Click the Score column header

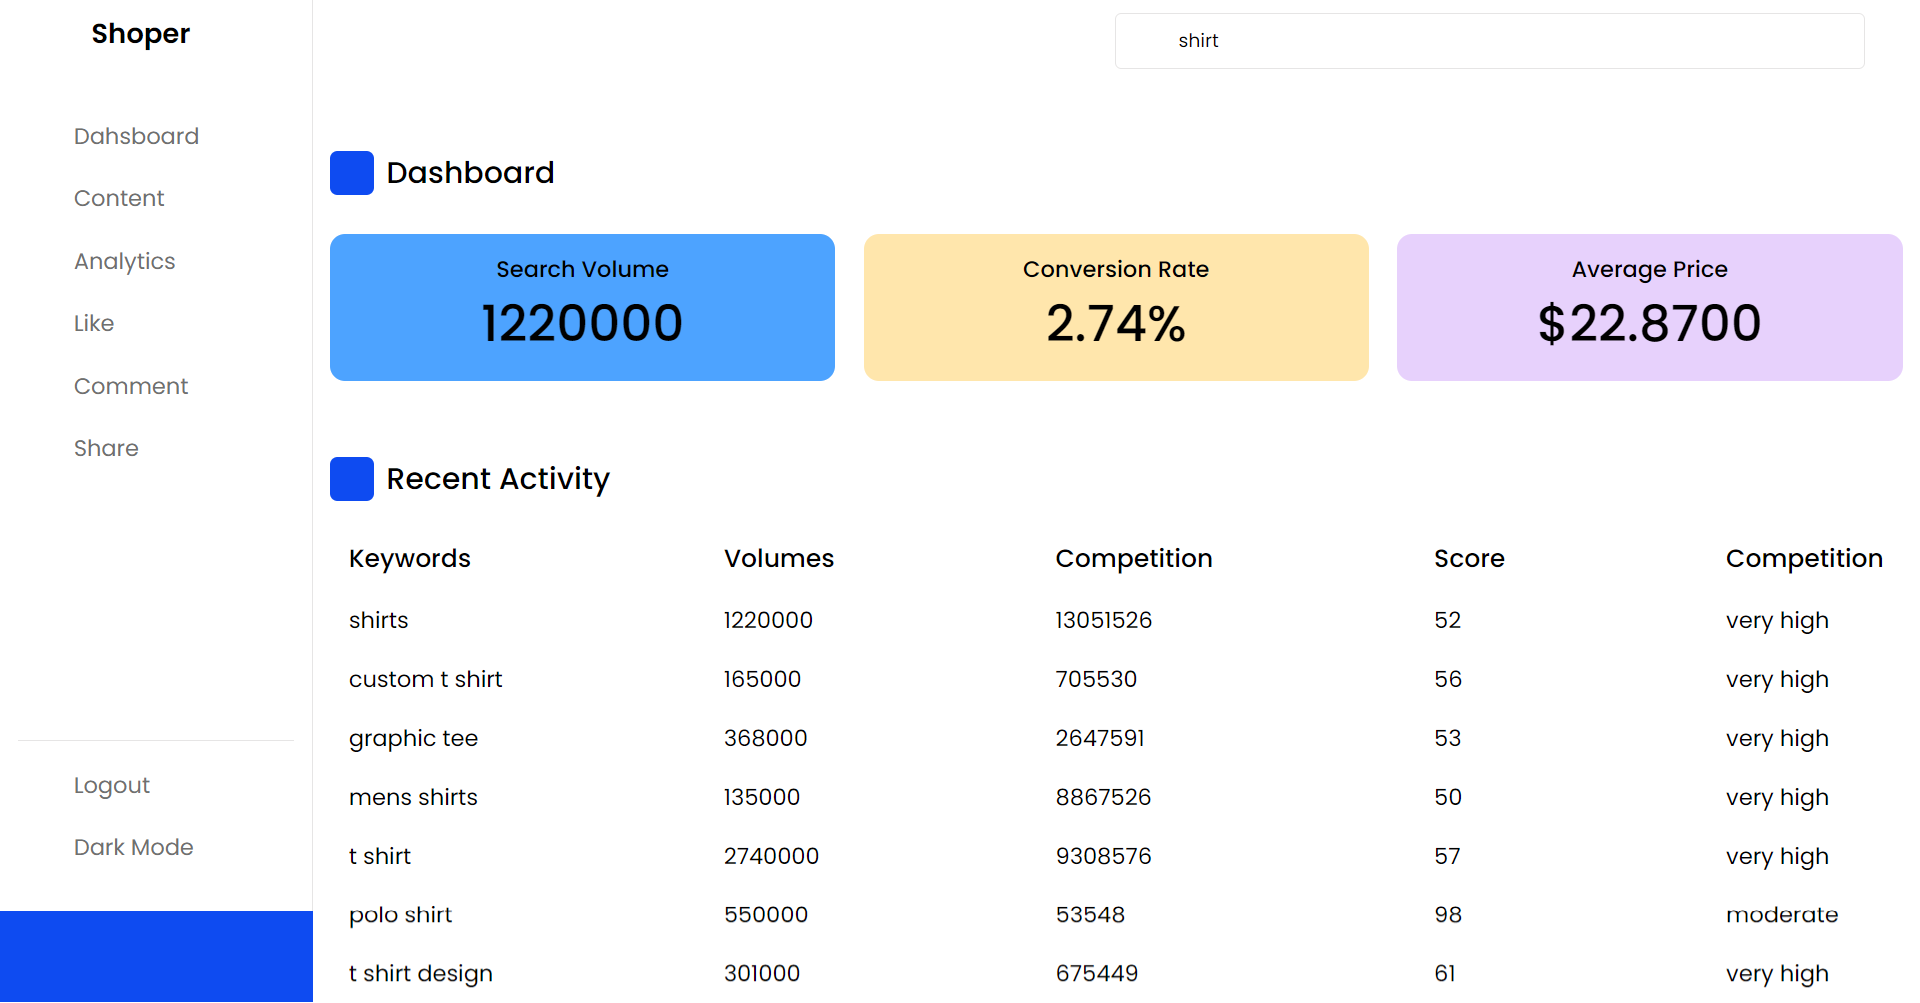[1468, 558]
